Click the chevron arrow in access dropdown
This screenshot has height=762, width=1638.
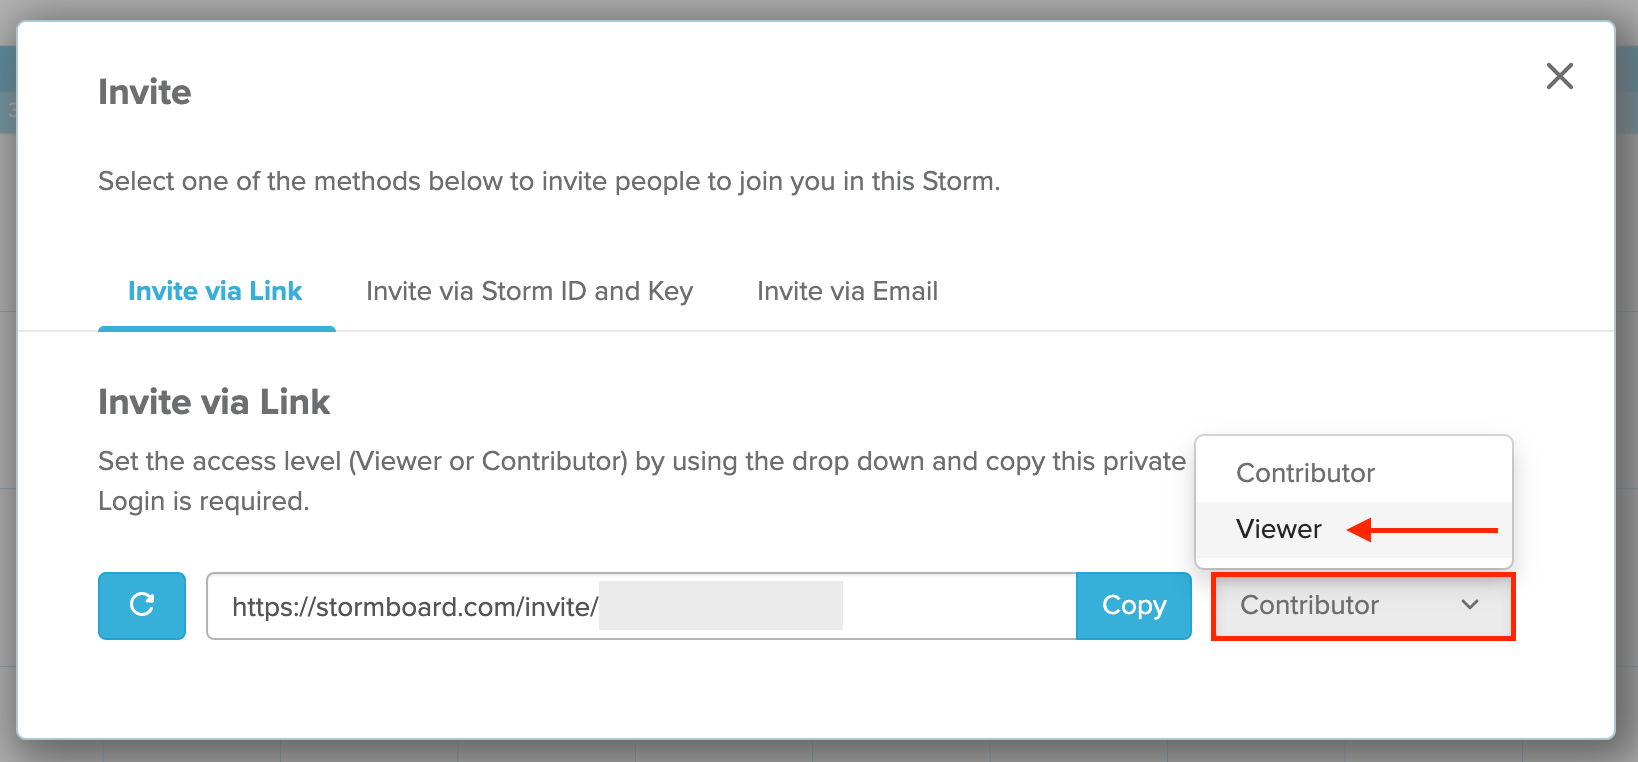1469,605
